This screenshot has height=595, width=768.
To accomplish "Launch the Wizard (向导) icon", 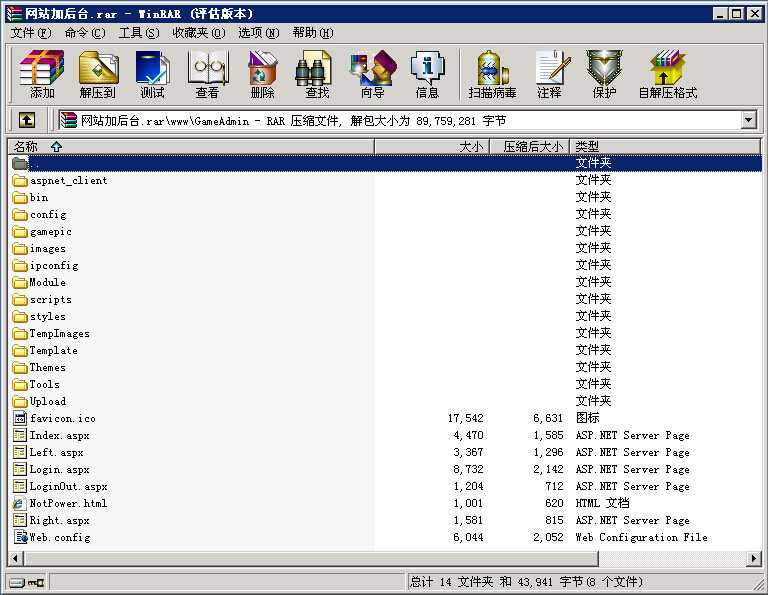I will [372, 73].
